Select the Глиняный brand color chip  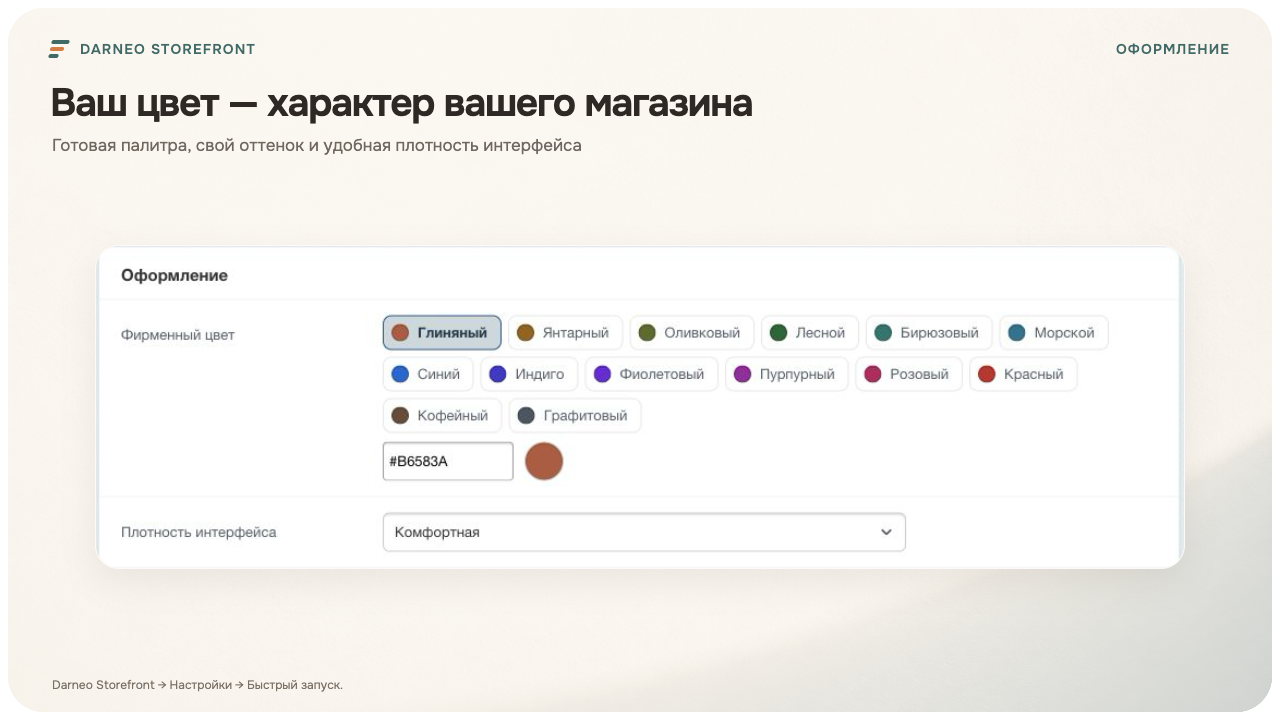pyautogui.click(x=442, y=333)
